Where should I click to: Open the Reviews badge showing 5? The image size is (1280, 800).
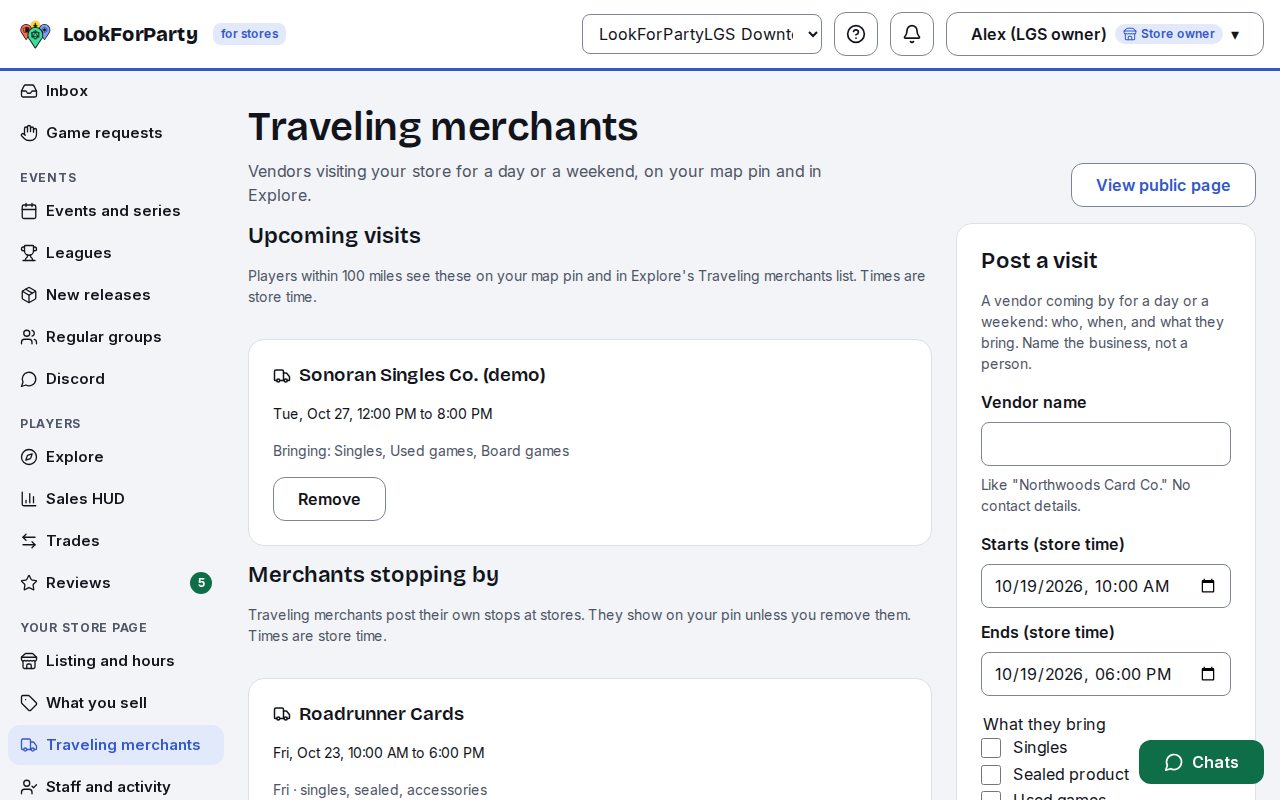(x=201, y=583)
